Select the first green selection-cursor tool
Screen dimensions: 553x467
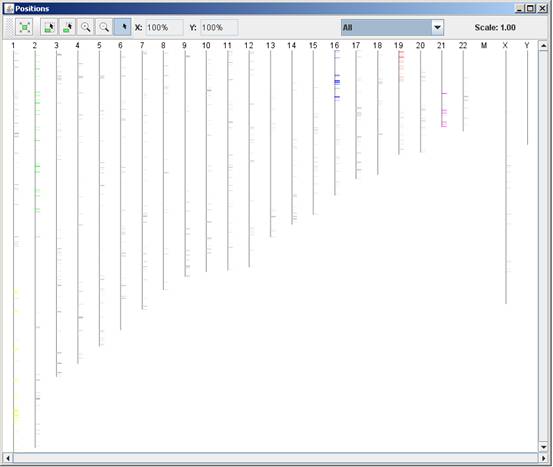point(49,28)
